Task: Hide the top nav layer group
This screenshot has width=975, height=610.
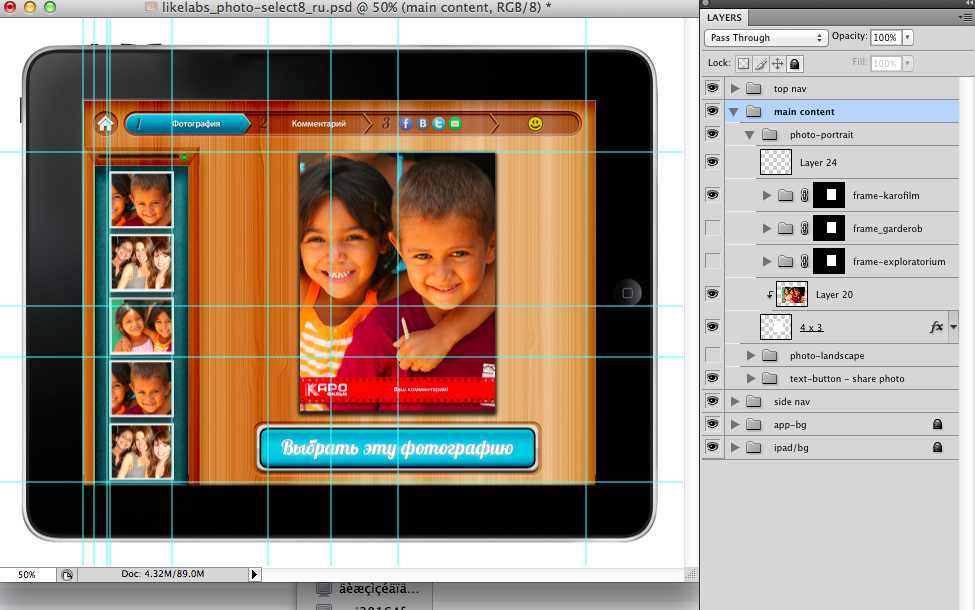Action: tap(712, 89)
